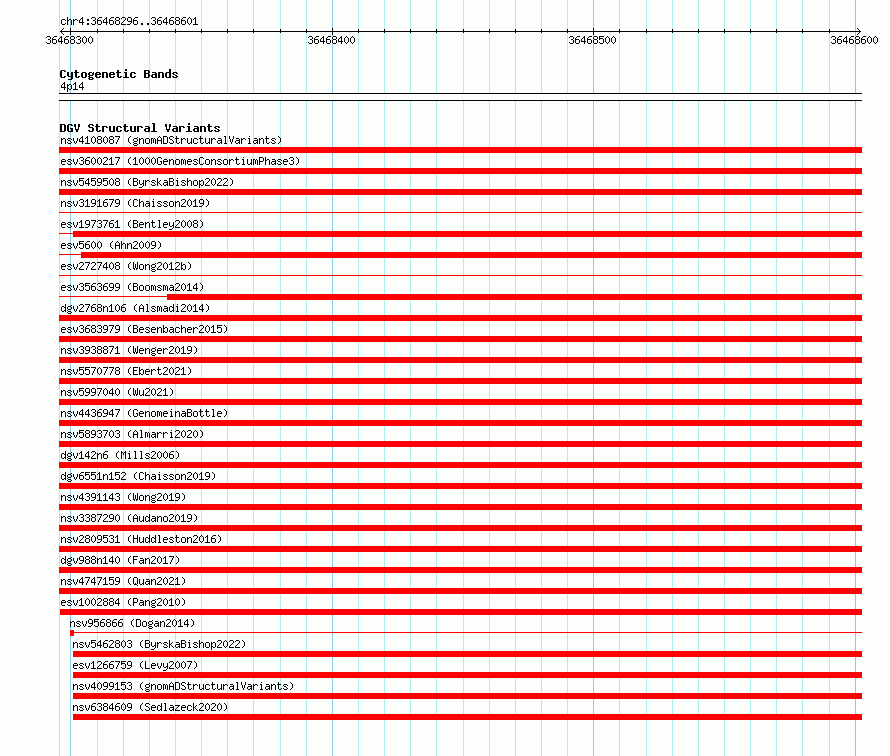Screen dimensions: 890x756
Task: Click nsv6384609 (Sedlazeck2020) label
Action: (x=150, y=707)
